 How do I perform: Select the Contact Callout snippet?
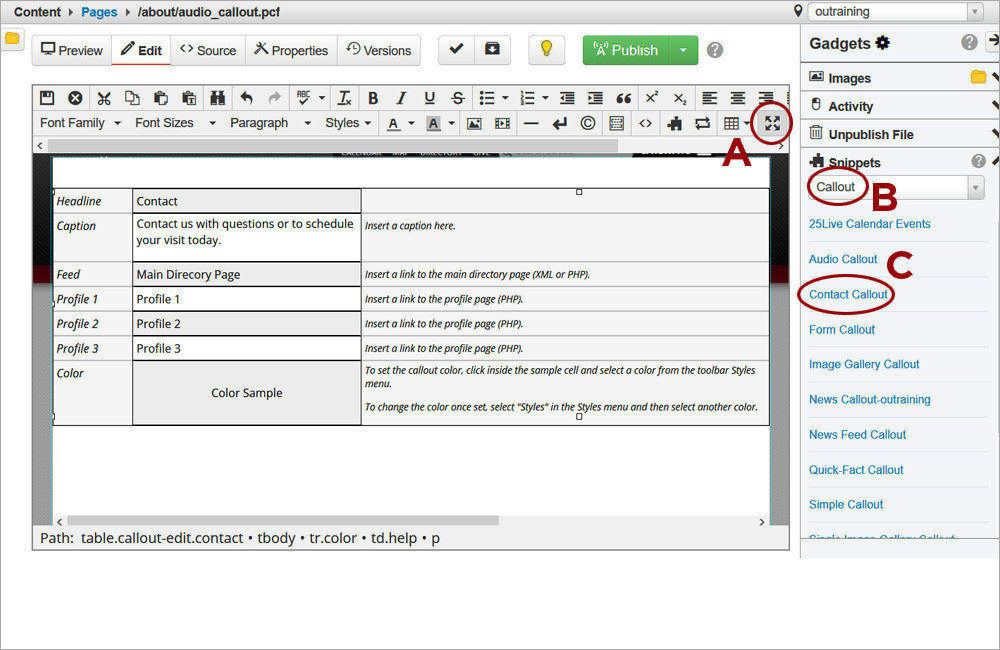pos(848,294)
